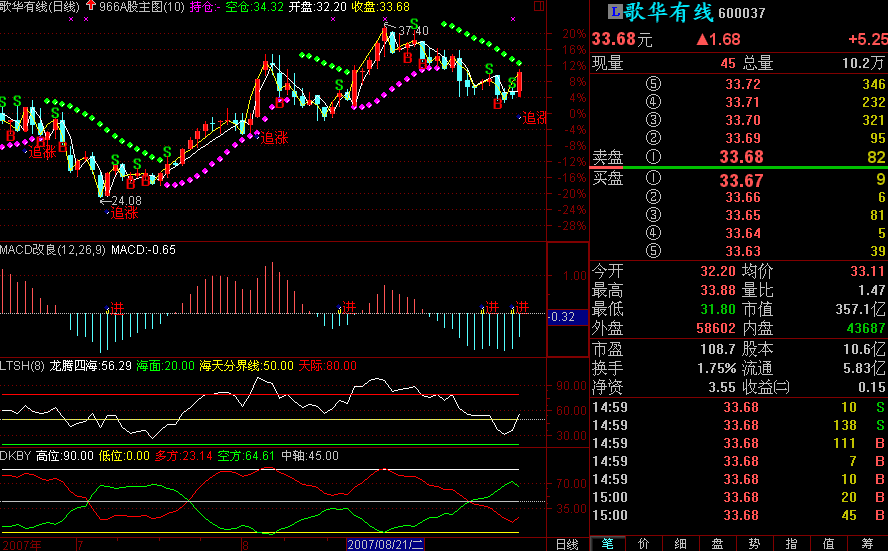Click the current price 33.68元
The height and width of the screenshot is (551, 888).
[622, 39]
